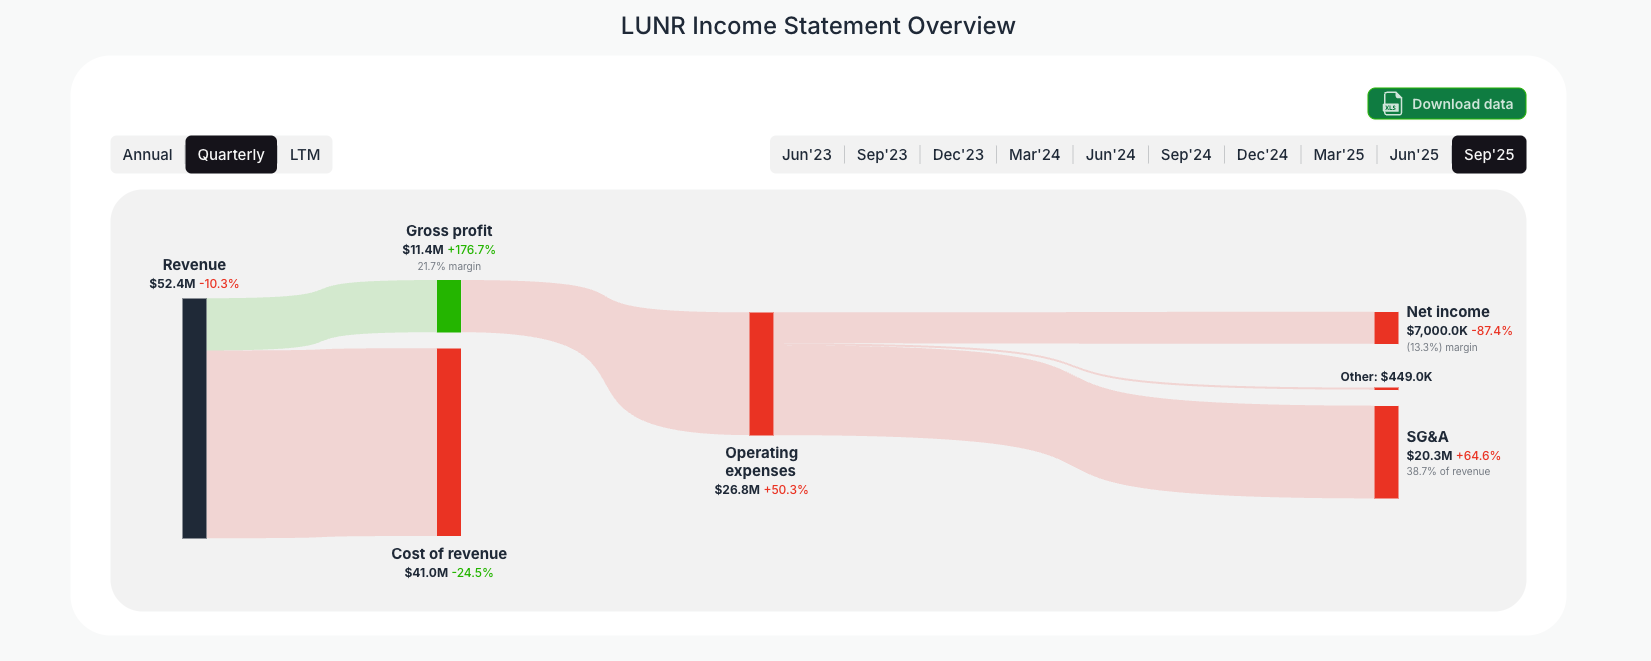
Task: Select the Jun'23 quarter
Action: [x=807, y=154]
